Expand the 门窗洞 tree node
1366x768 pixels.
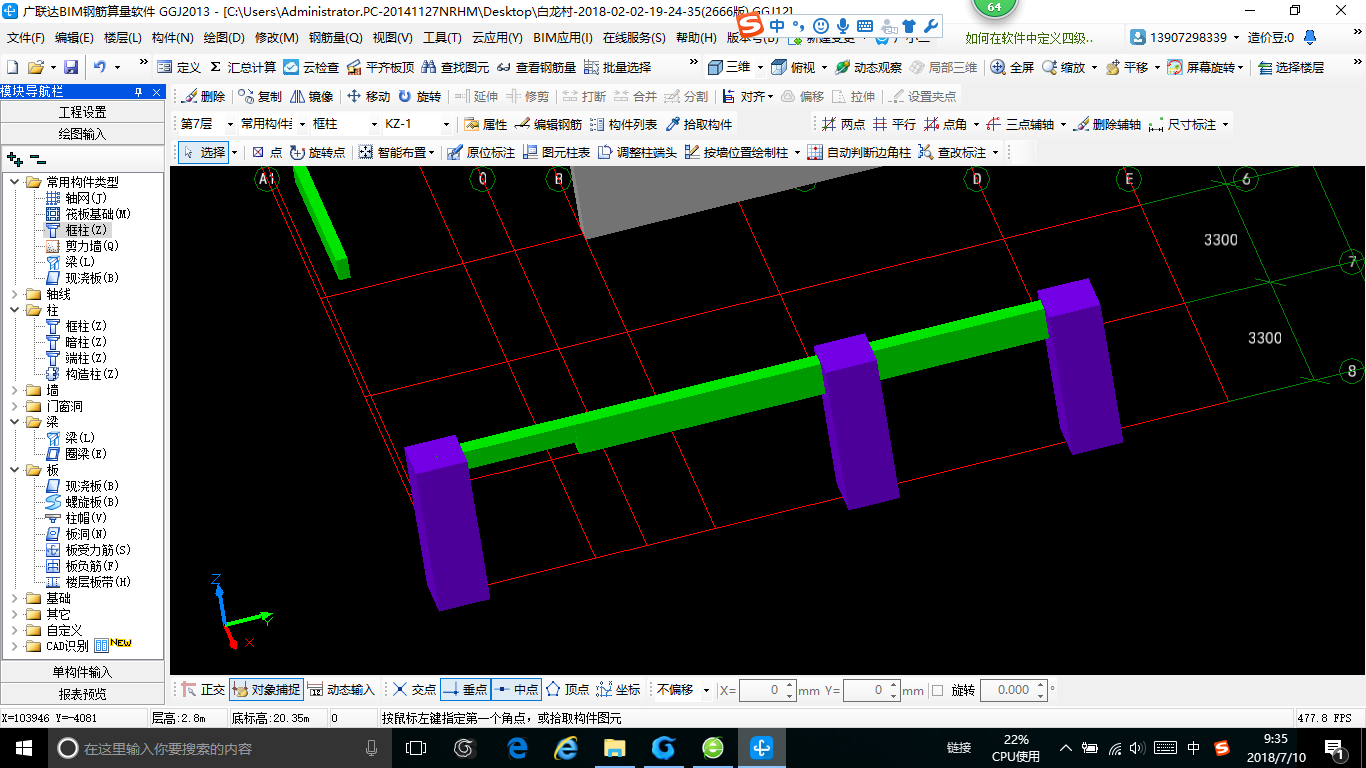(x=14, y=406)
